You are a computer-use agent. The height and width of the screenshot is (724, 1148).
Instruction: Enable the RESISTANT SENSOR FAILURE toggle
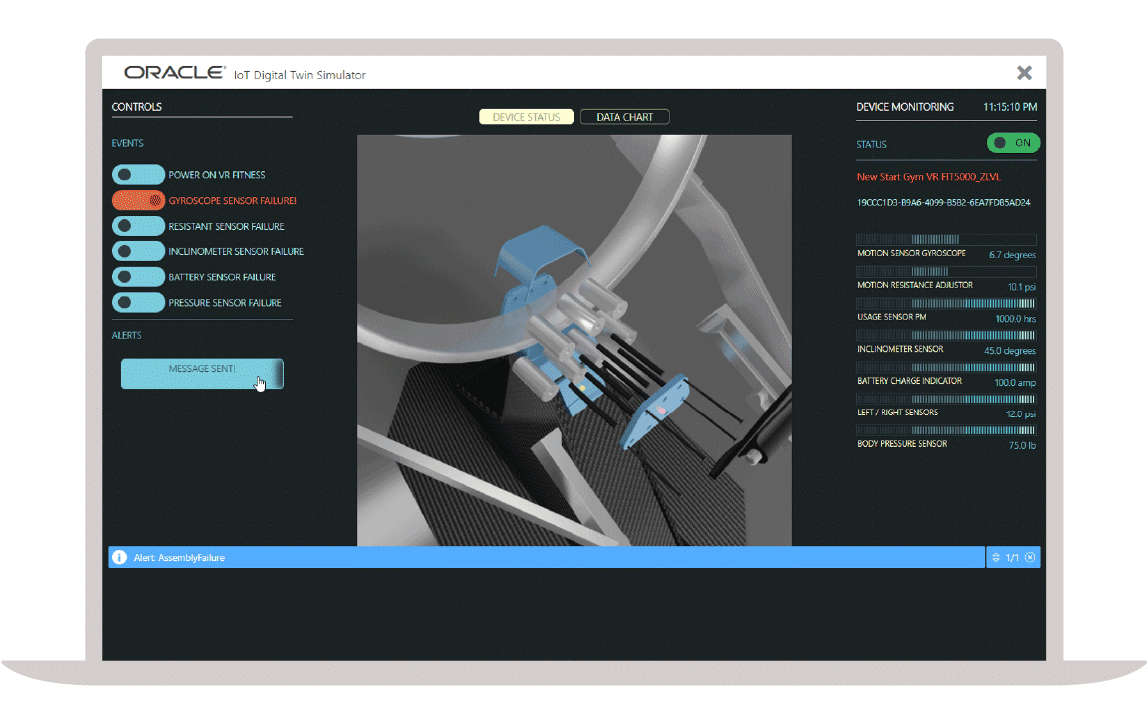(139, 225)
